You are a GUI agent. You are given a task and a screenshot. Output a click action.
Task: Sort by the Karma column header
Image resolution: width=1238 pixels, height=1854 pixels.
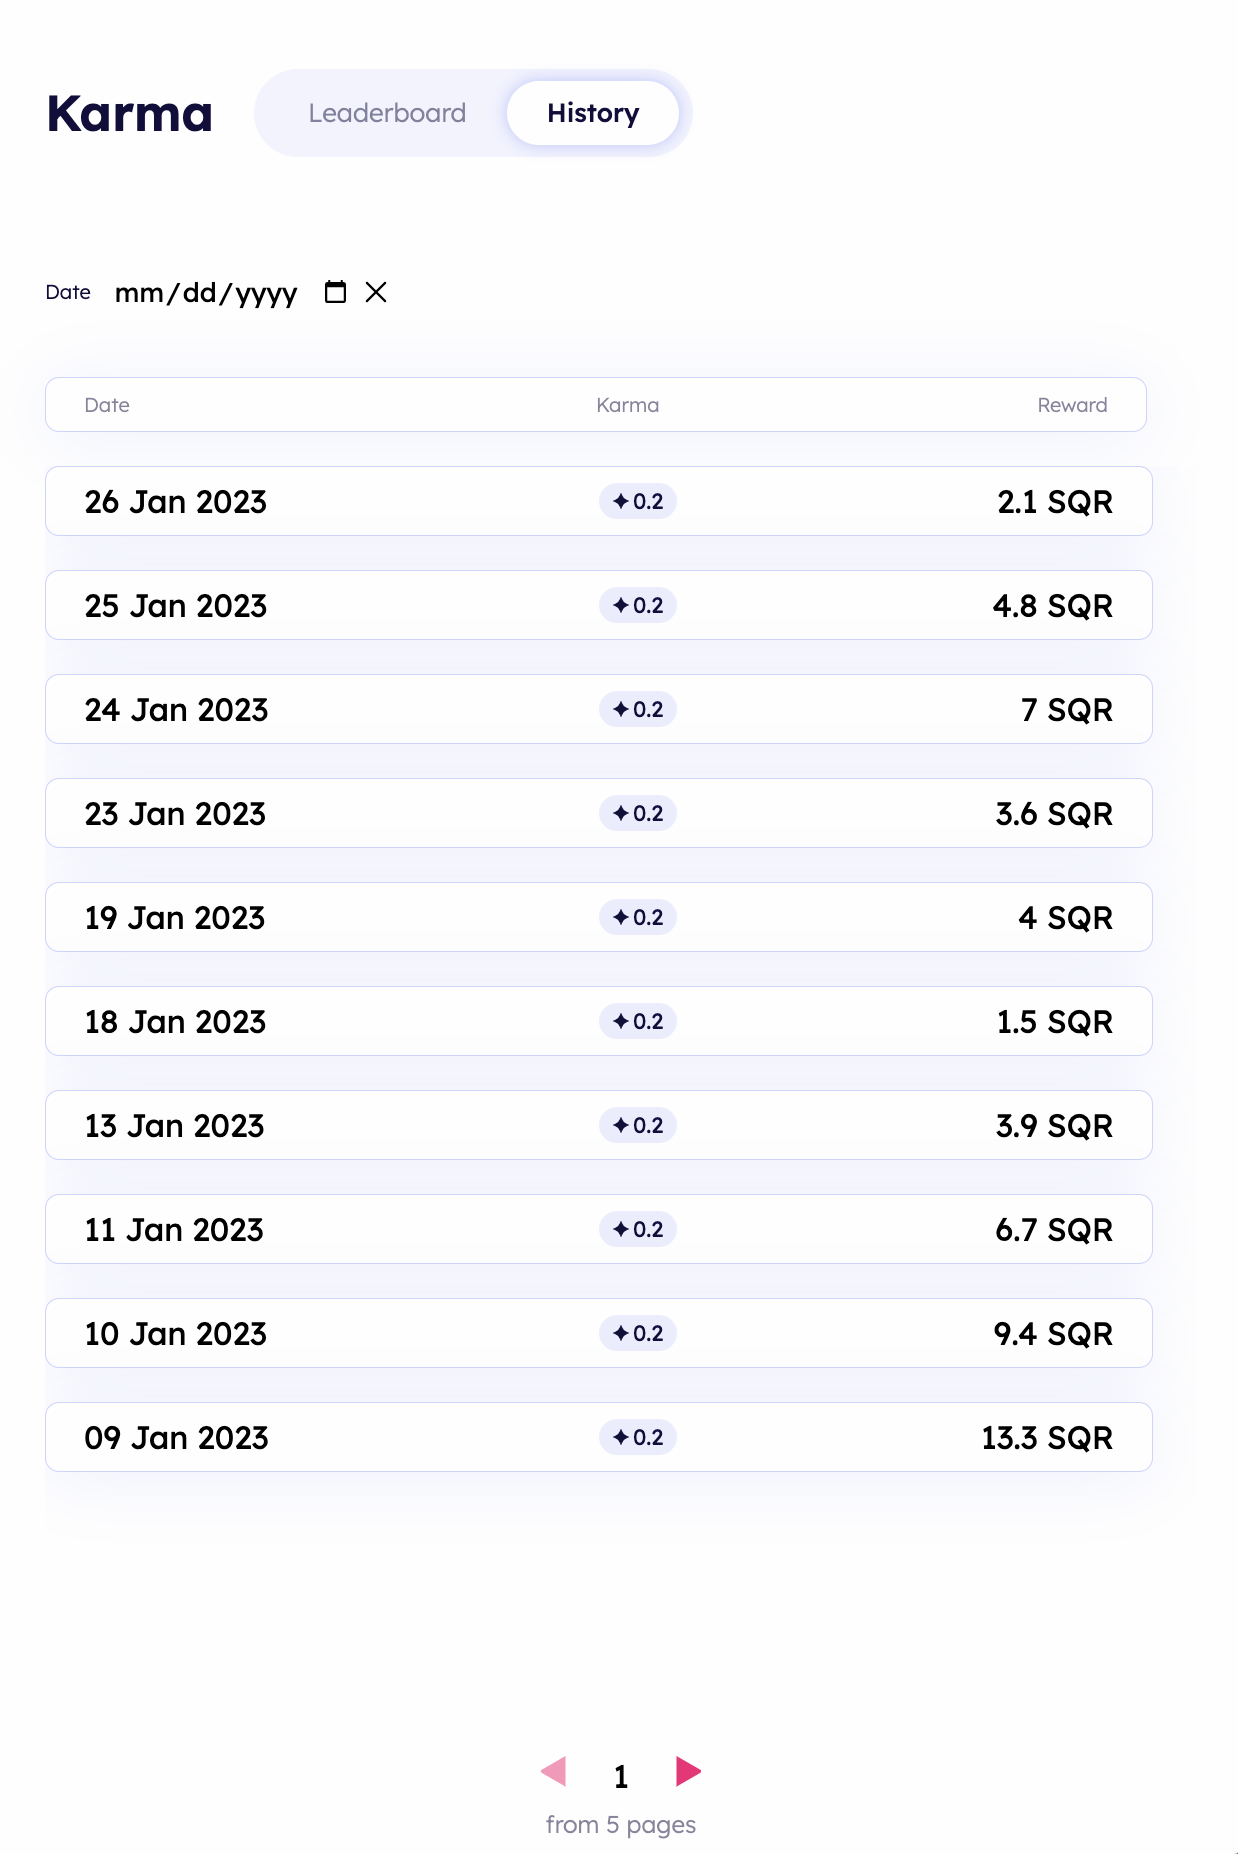click(x=628, y=405)
